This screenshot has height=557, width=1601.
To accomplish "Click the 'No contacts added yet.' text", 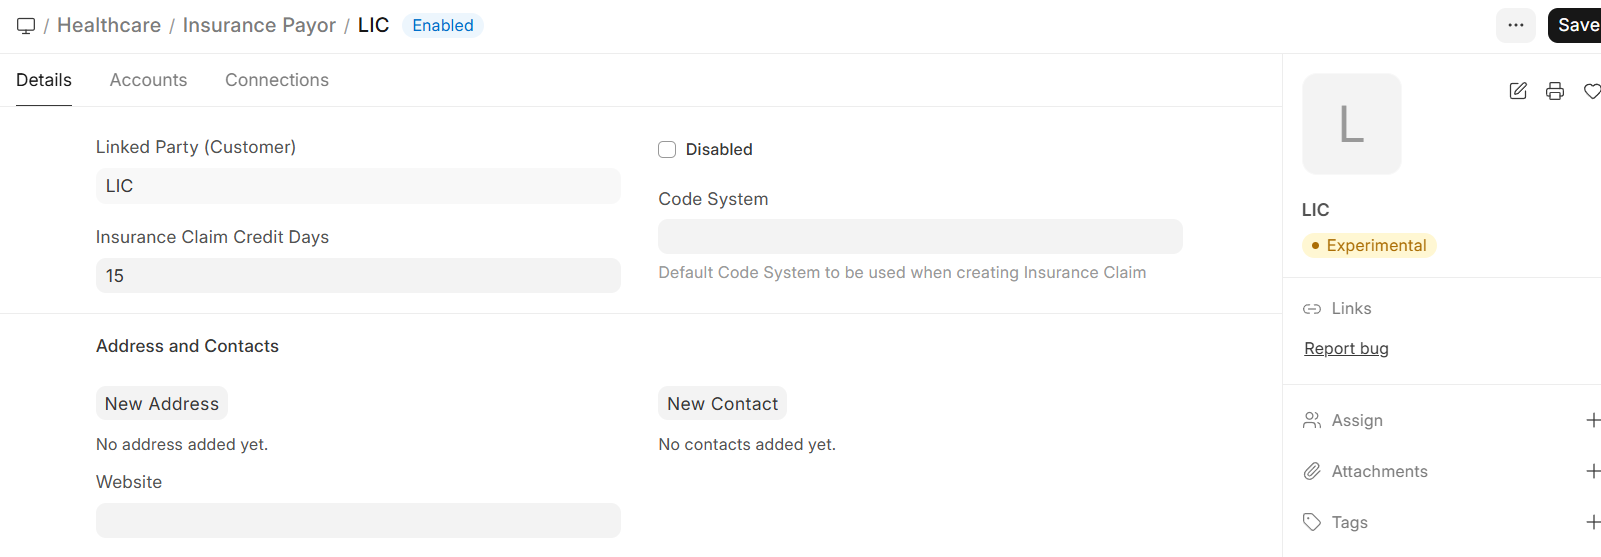I will point(747,444).
